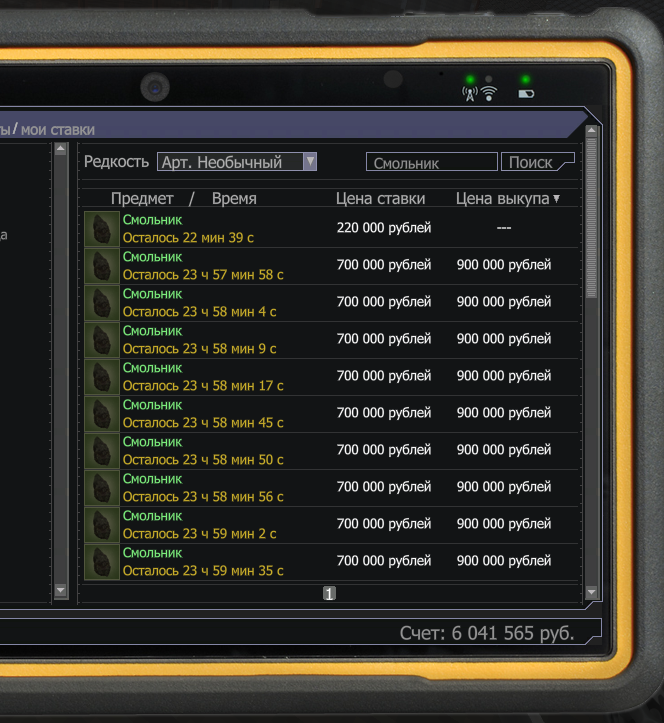Click the item icon for lot ending 23 ч 57 мин 58 с

(101, 266)
